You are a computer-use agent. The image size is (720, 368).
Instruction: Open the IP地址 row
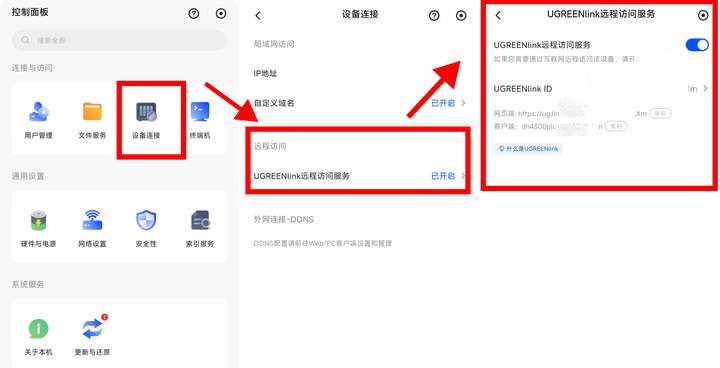(x=360, y=74)
